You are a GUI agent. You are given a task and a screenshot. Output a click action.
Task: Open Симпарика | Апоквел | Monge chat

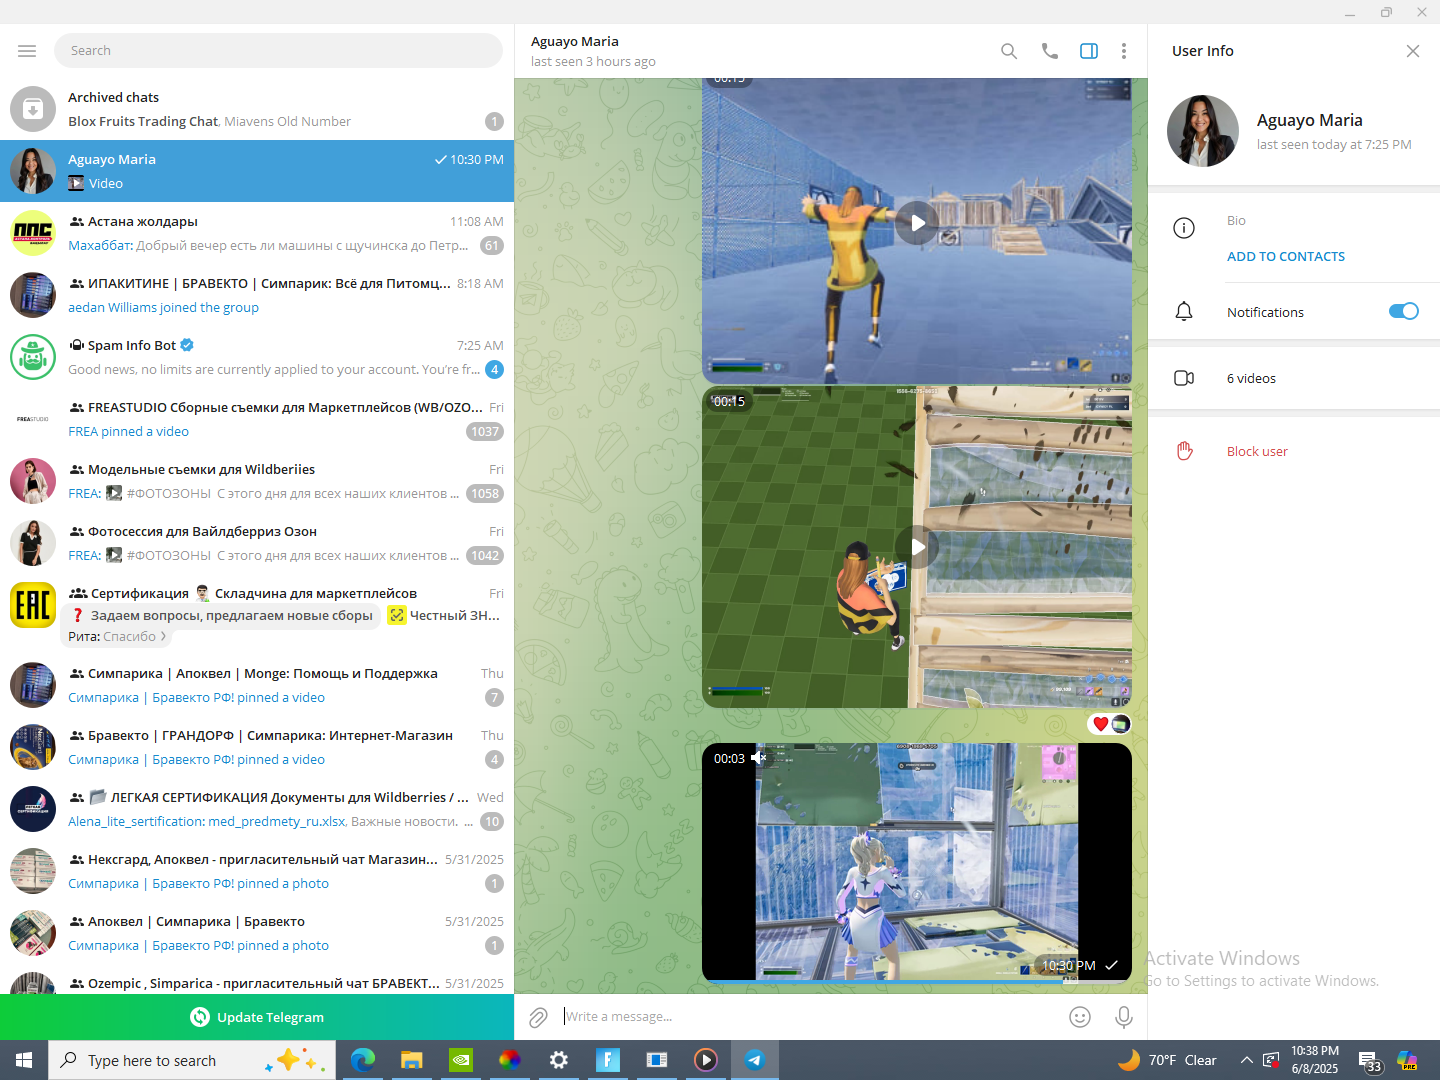click(257, 685)
